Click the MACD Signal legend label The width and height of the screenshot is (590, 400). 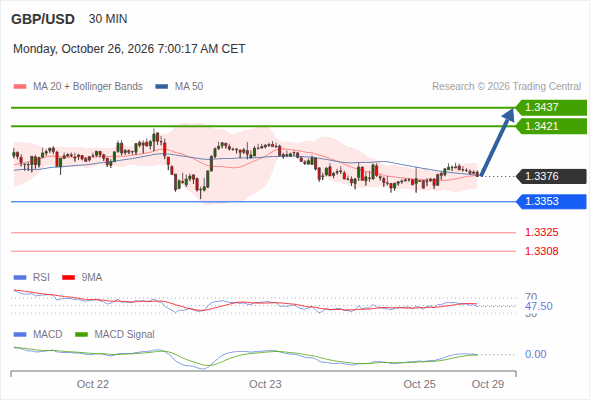[x=125, y=335]
